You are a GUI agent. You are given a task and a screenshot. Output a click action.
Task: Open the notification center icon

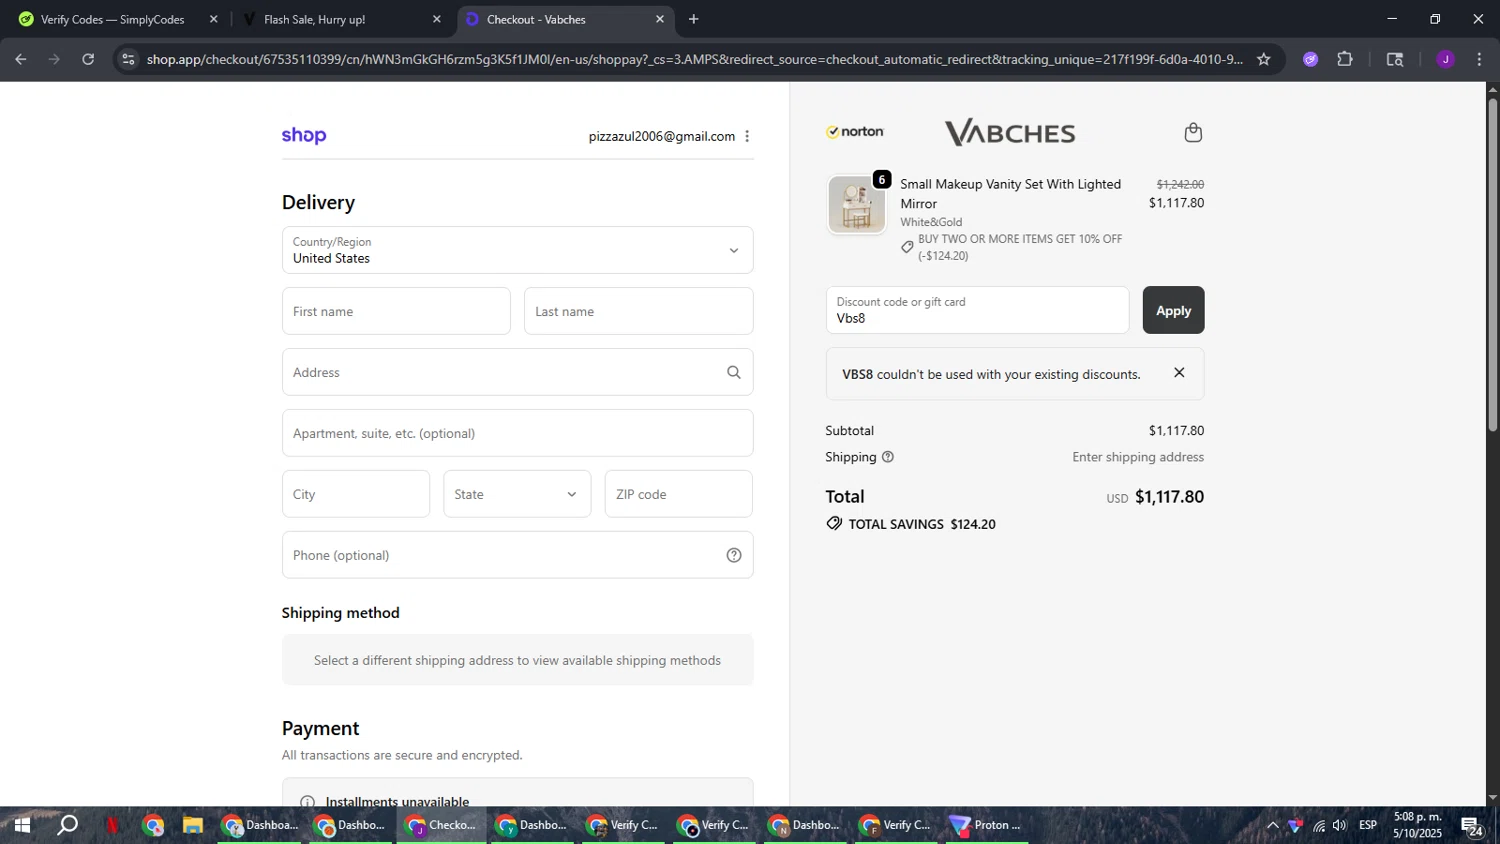click(1472, 826)
